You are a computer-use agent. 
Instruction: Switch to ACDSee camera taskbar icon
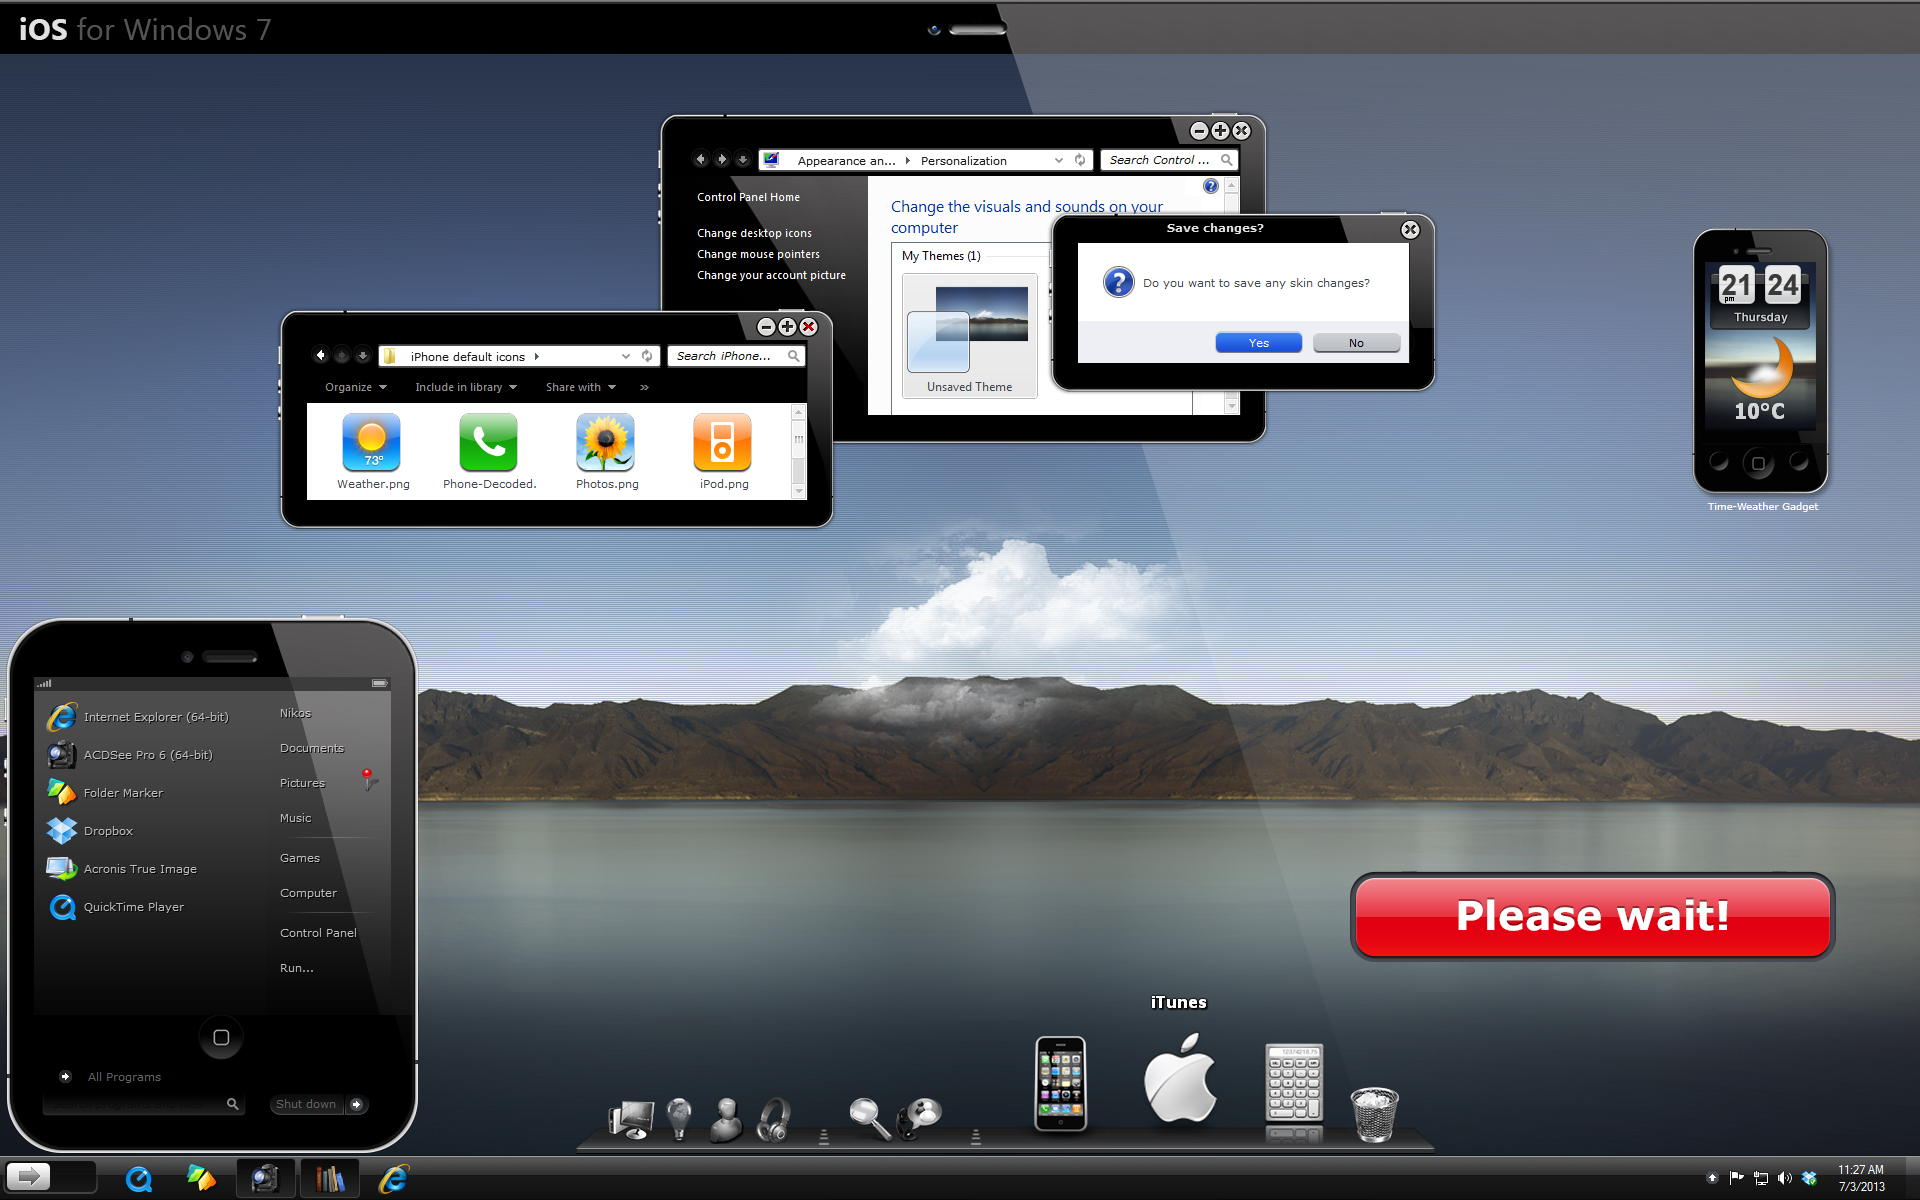click(x=265, y=1179)
